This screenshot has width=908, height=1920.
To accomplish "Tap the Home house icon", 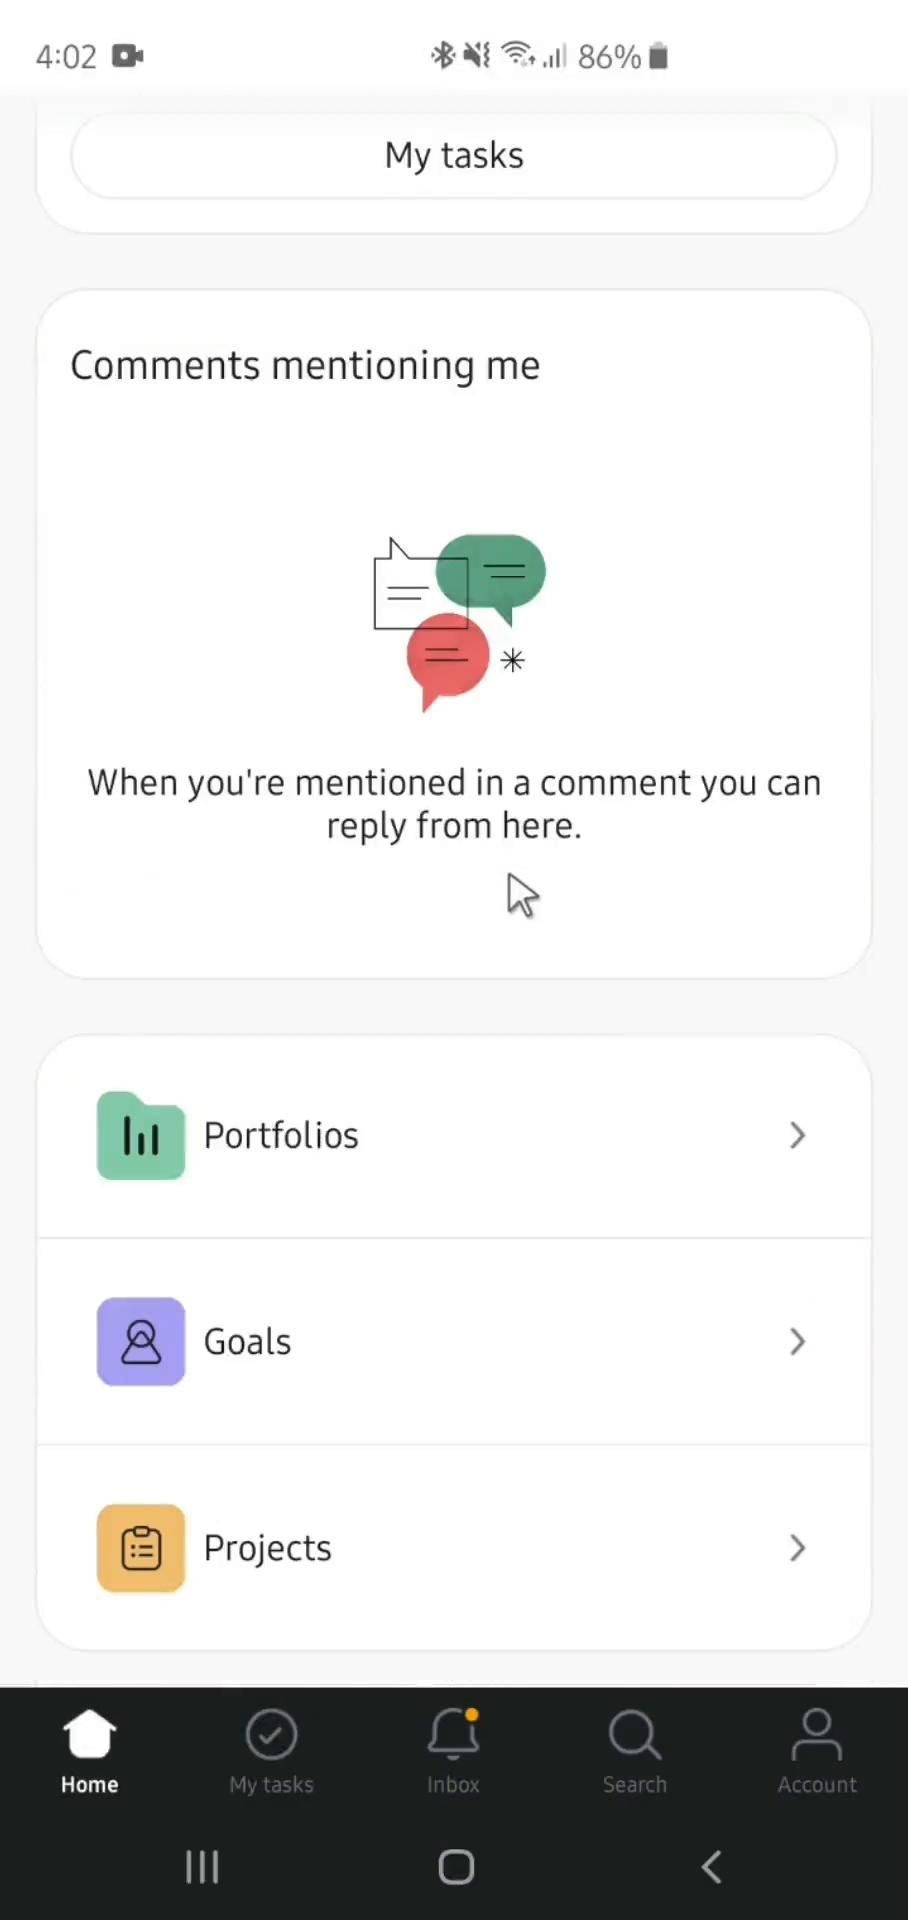I will [89, 1735].
